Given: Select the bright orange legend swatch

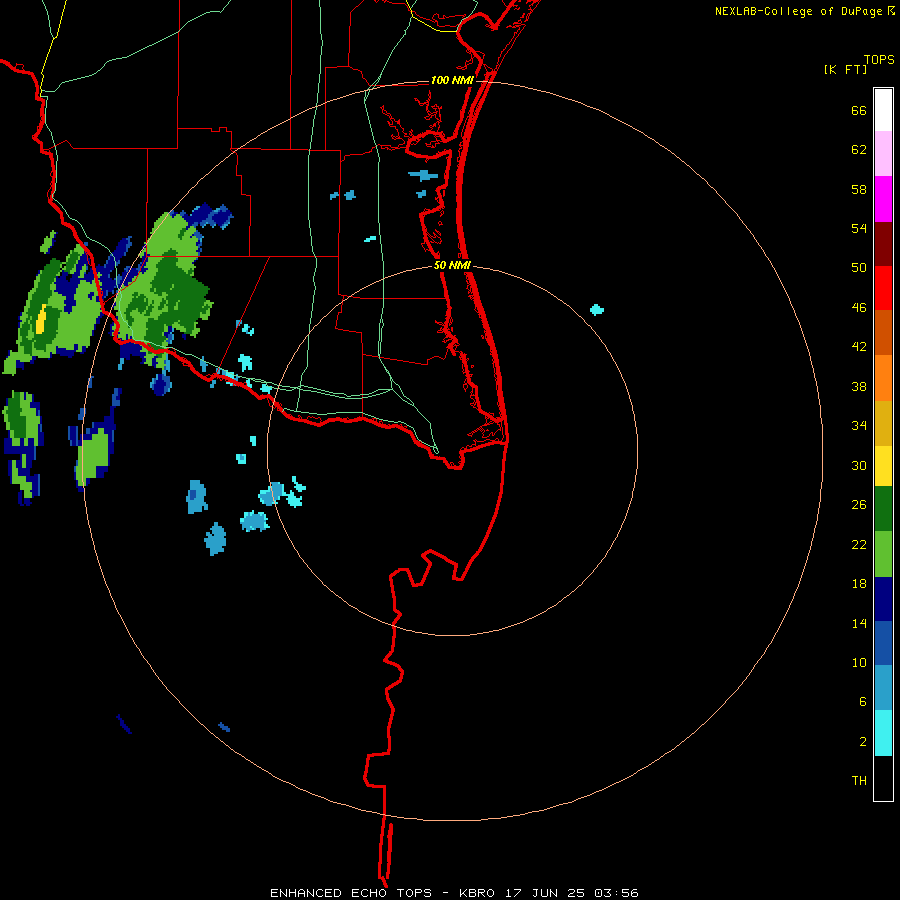Looking at the screenshot, I should click(883, 378).
